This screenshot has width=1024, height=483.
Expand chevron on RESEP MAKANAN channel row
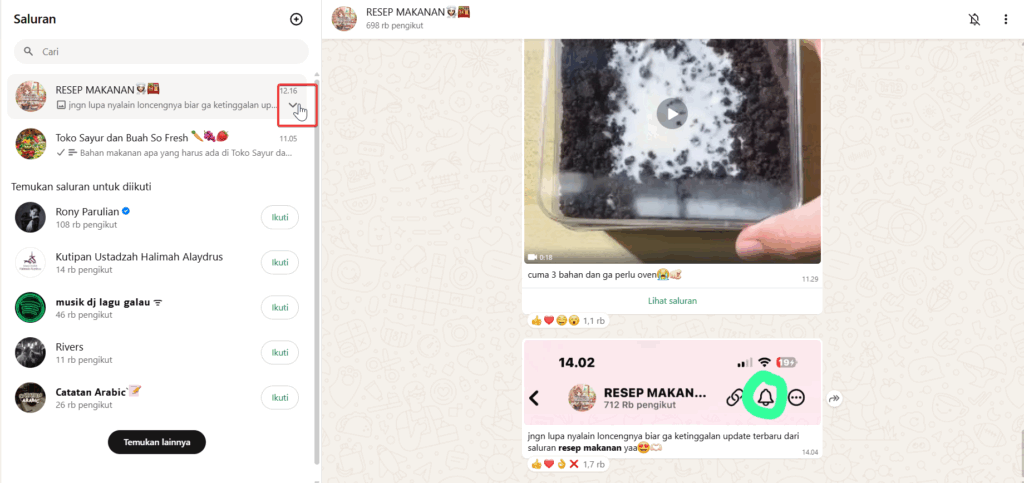point(293,106)
